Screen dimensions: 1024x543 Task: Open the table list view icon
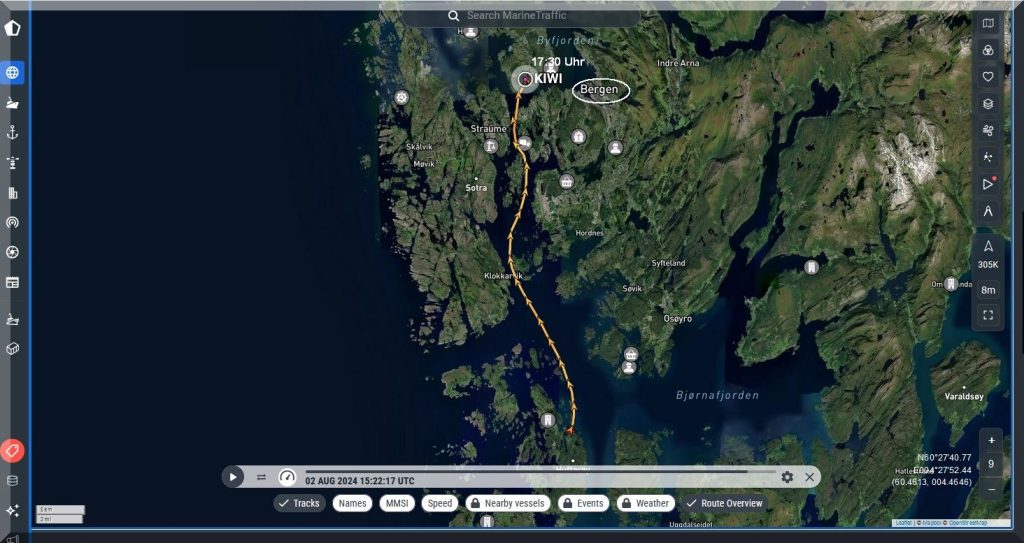pyautogui.click(x=13, y=282)
